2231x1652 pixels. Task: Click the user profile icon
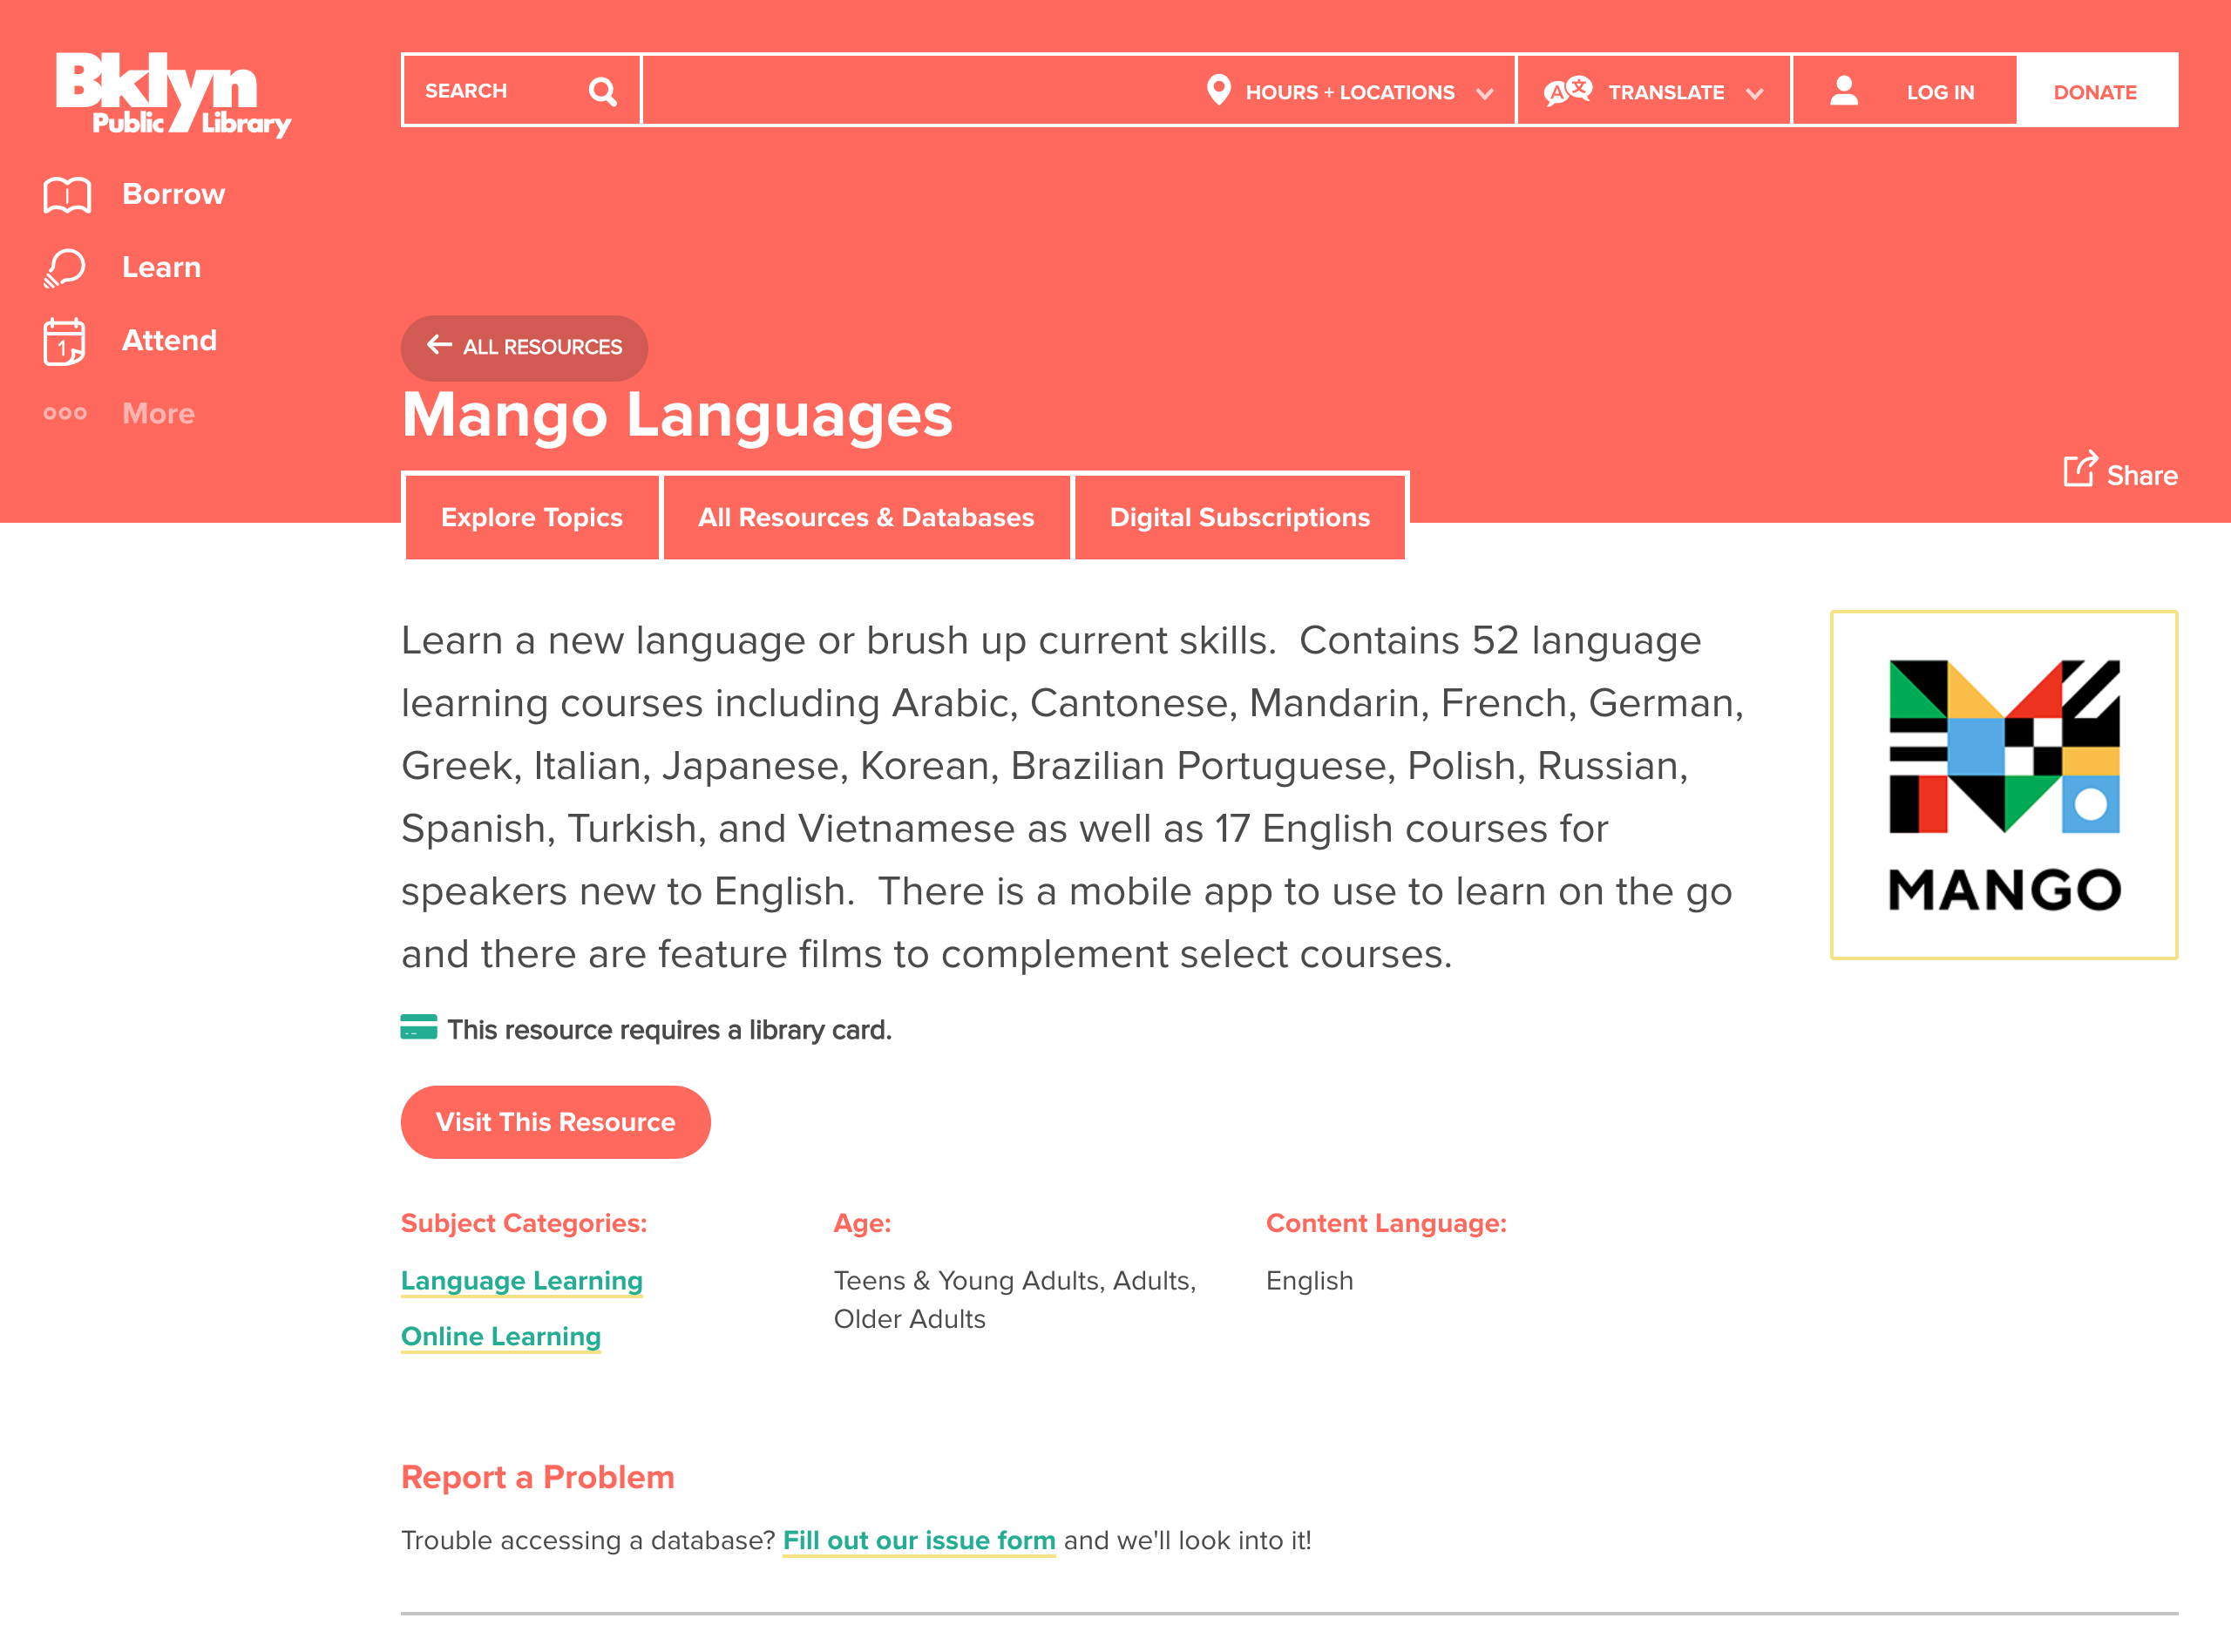coord(1844,91)
